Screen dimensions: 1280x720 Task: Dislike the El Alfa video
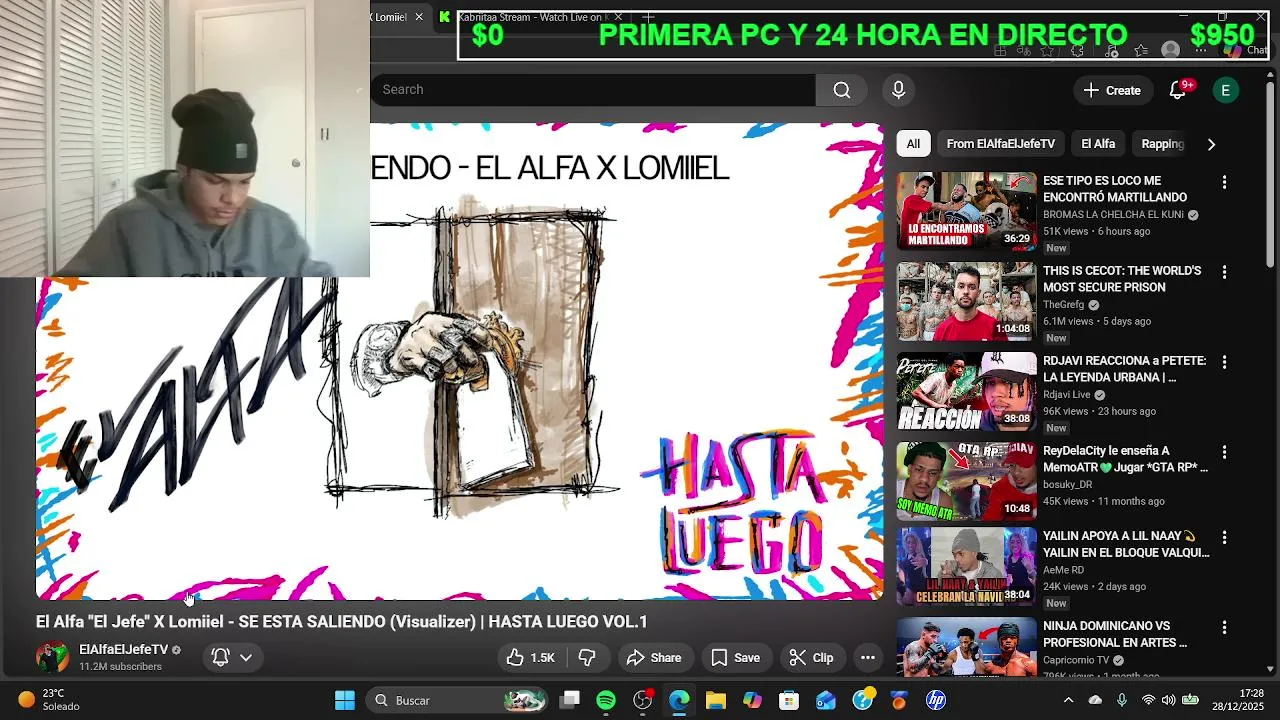point(587,657)
